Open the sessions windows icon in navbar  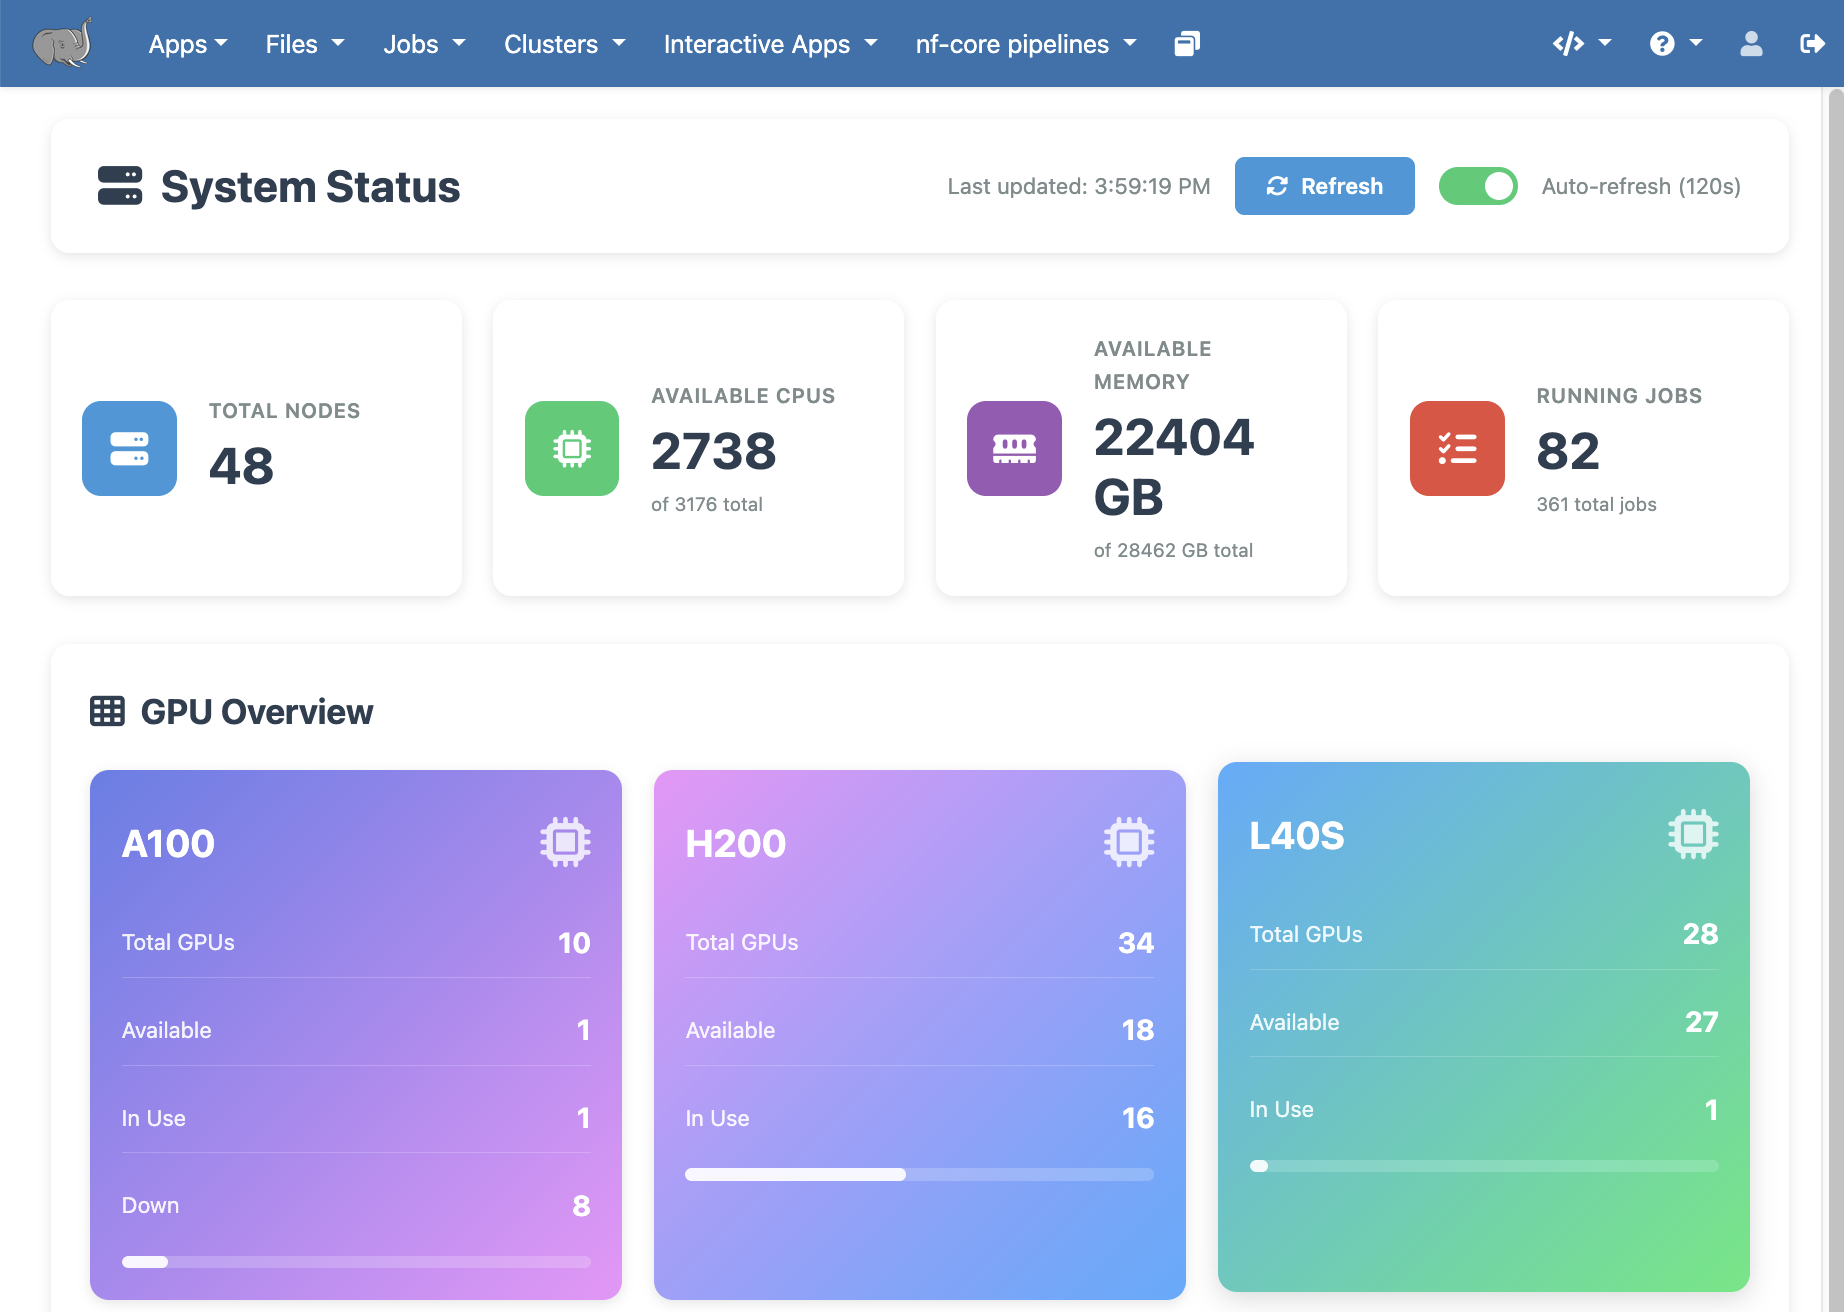pyautogui.click(x=1187, y=44)
